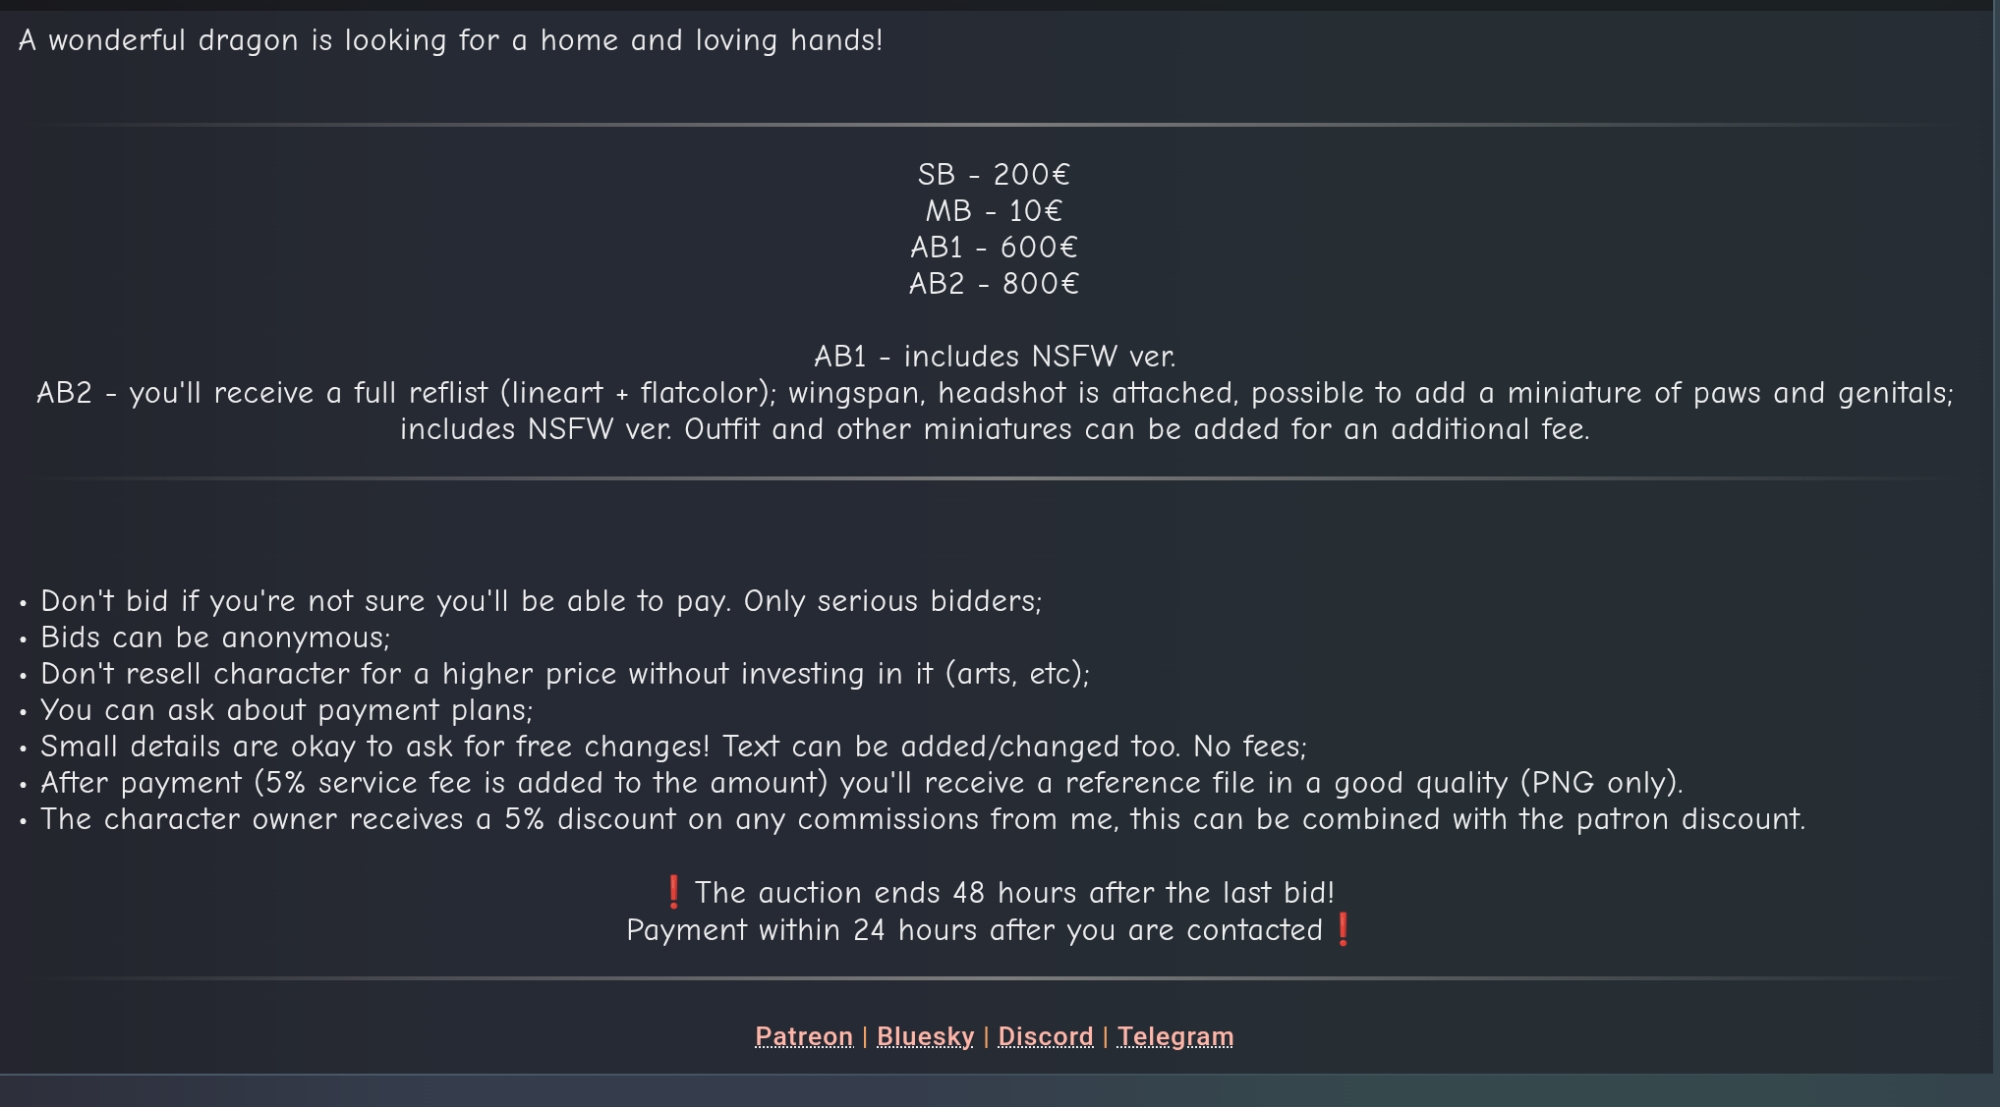Viewport: 2000px width, 1107px height.
Task: Follow the Discord link
Action: 1045,1036
